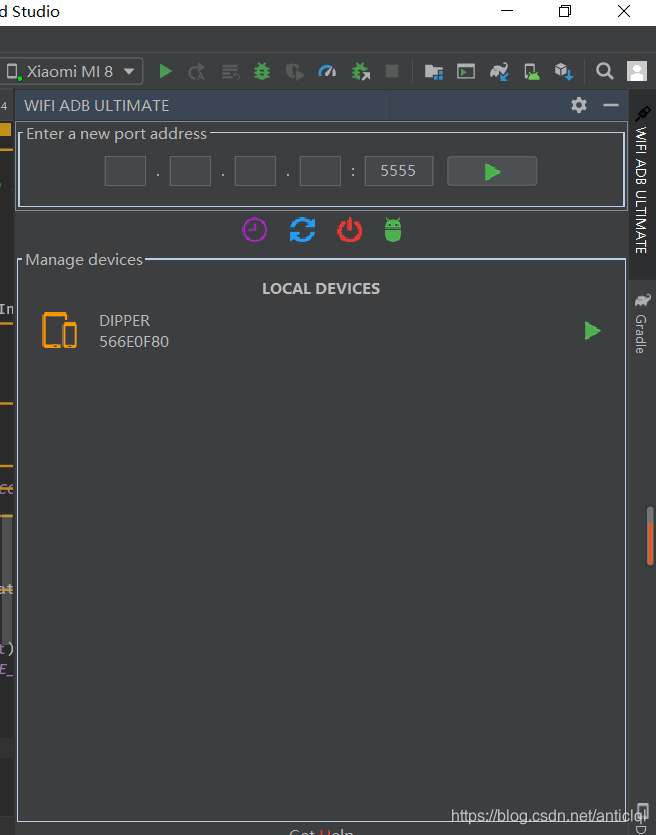Start debugging with the green bug icon

[x=262, y=71]
